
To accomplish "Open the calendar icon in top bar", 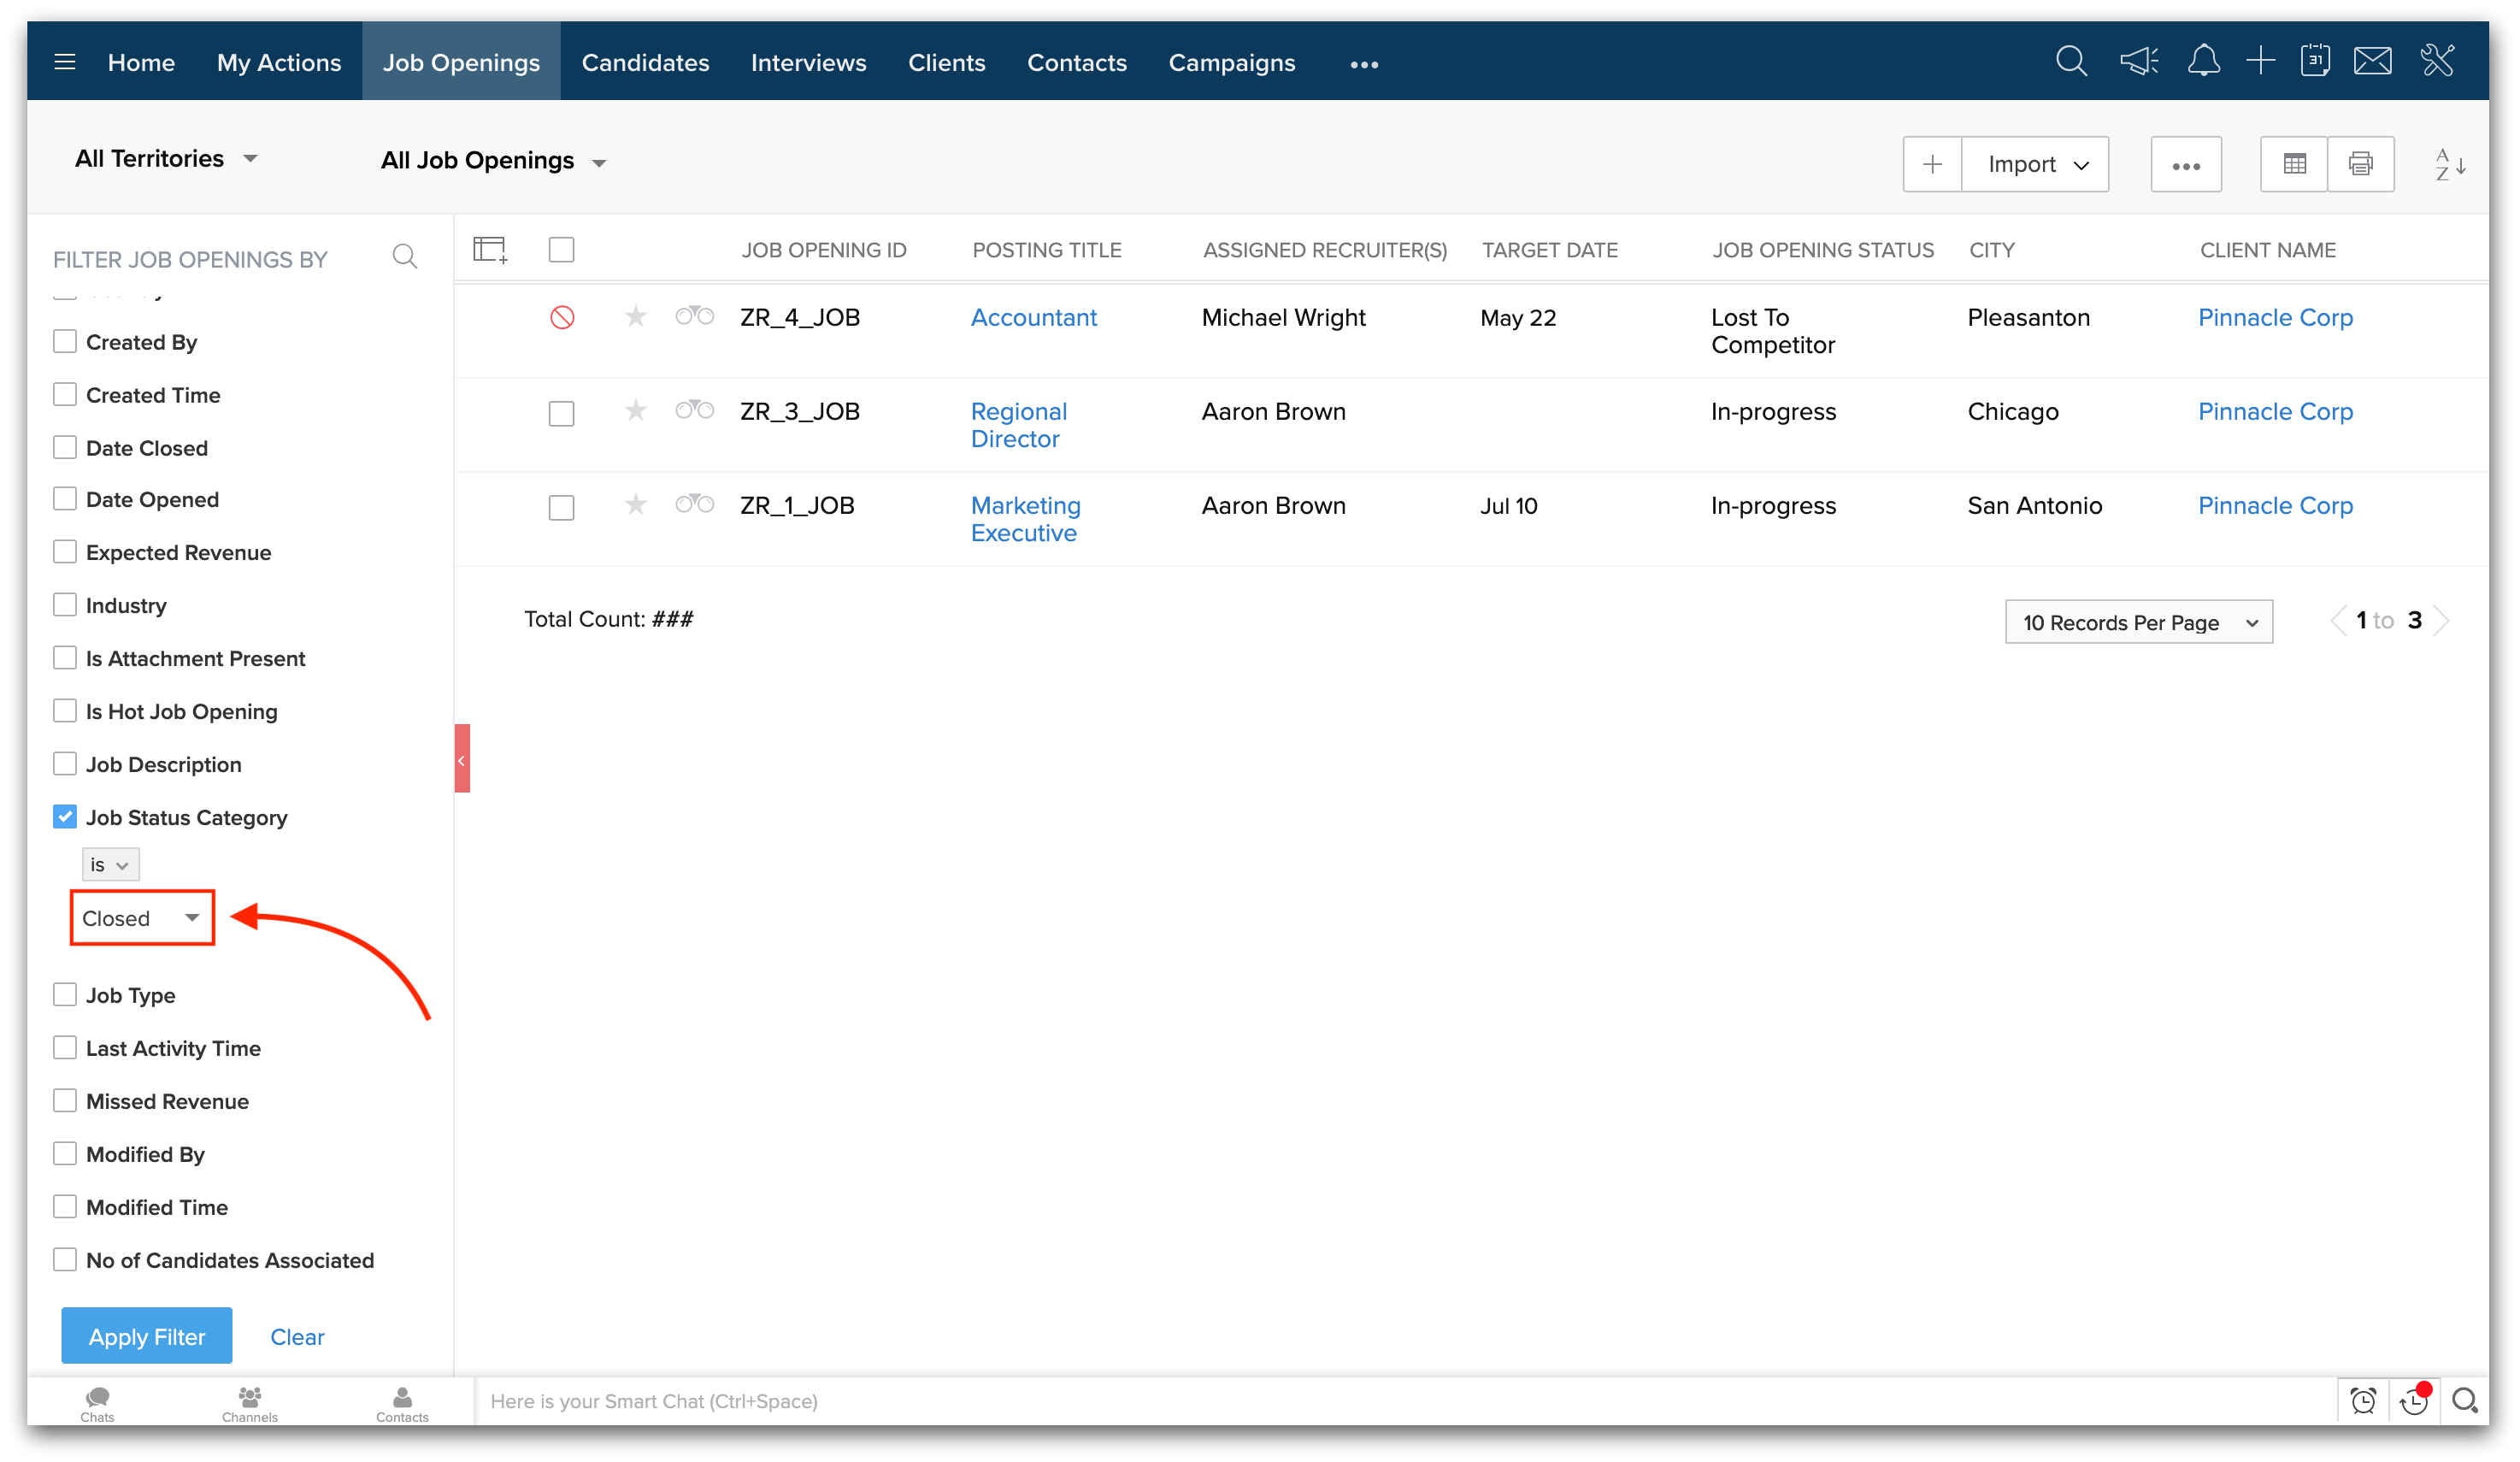I will (2315, 62).
